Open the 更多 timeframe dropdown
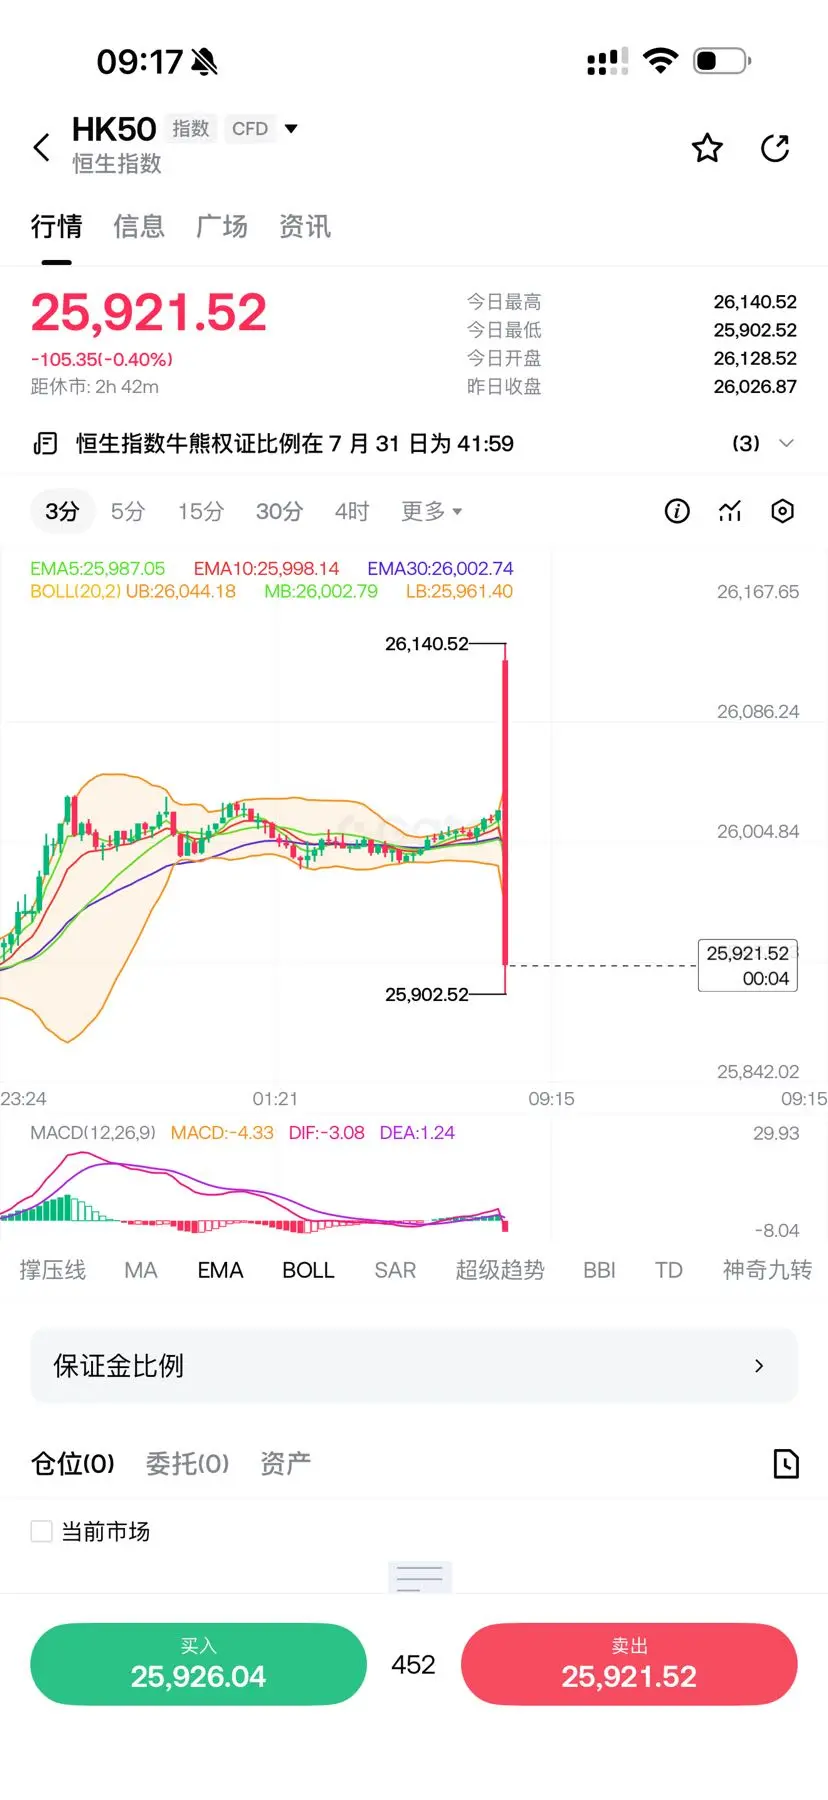This screenshot has width=828, height=1800. coord(431,511)
